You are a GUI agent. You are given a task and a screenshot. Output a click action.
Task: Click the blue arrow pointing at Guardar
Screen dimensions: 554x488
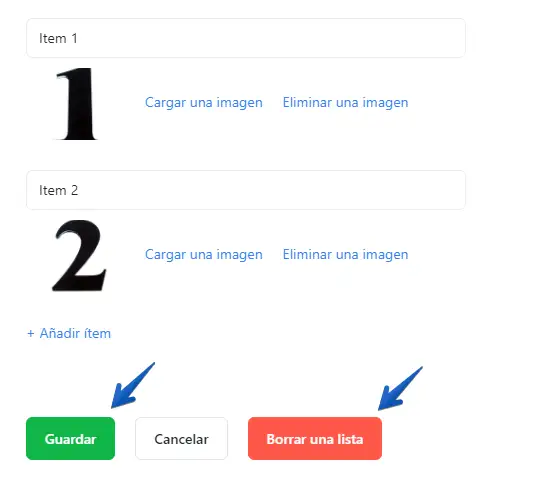(x=133, y=385)
